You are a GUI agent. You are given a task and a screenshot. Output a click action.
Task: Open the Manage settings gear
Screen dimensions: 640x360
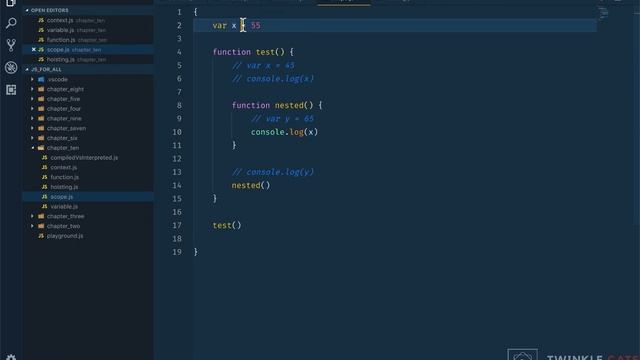pos(11,357)
